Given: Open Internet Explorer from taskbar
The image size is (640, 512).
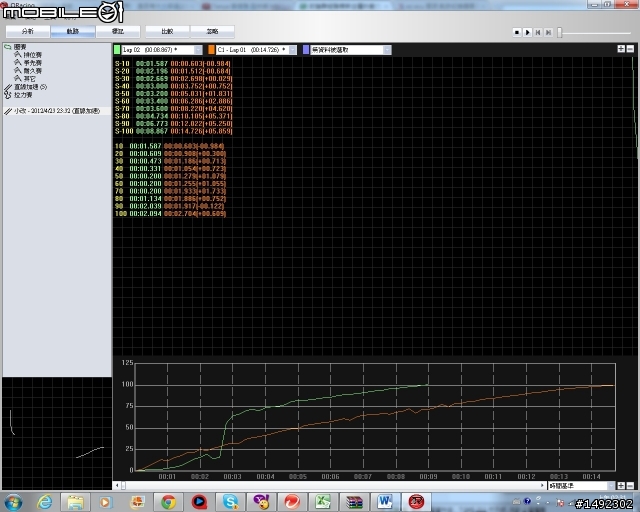Looking at the screenshot, I should 44,502.
